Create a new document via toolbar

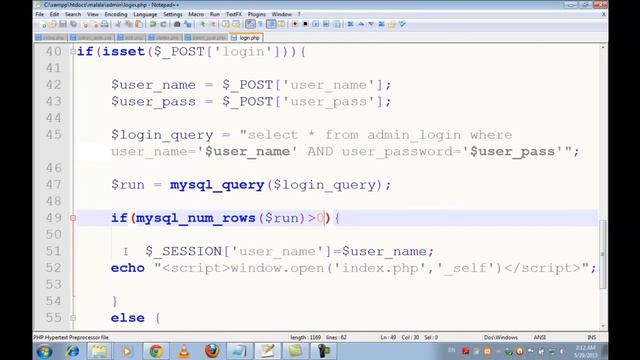point(43,24)
